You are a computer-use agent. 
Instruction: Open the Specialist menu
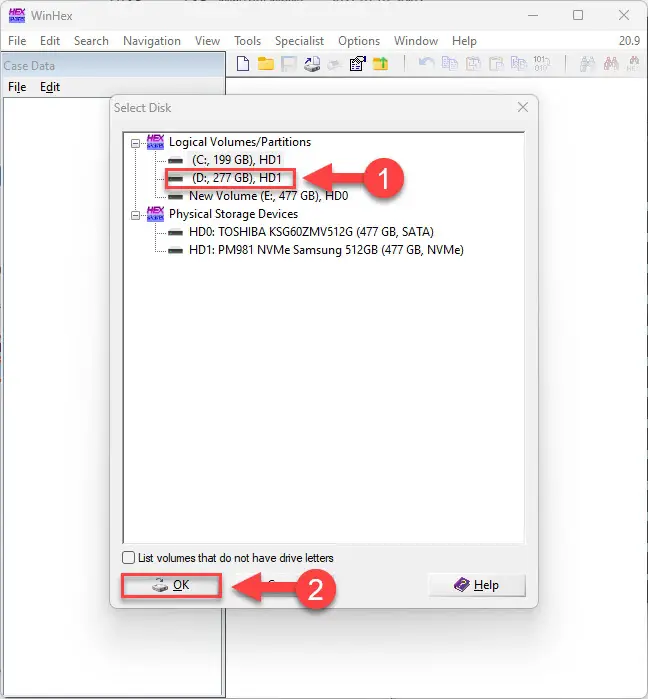pyautogui.click(x=299, y=41)
